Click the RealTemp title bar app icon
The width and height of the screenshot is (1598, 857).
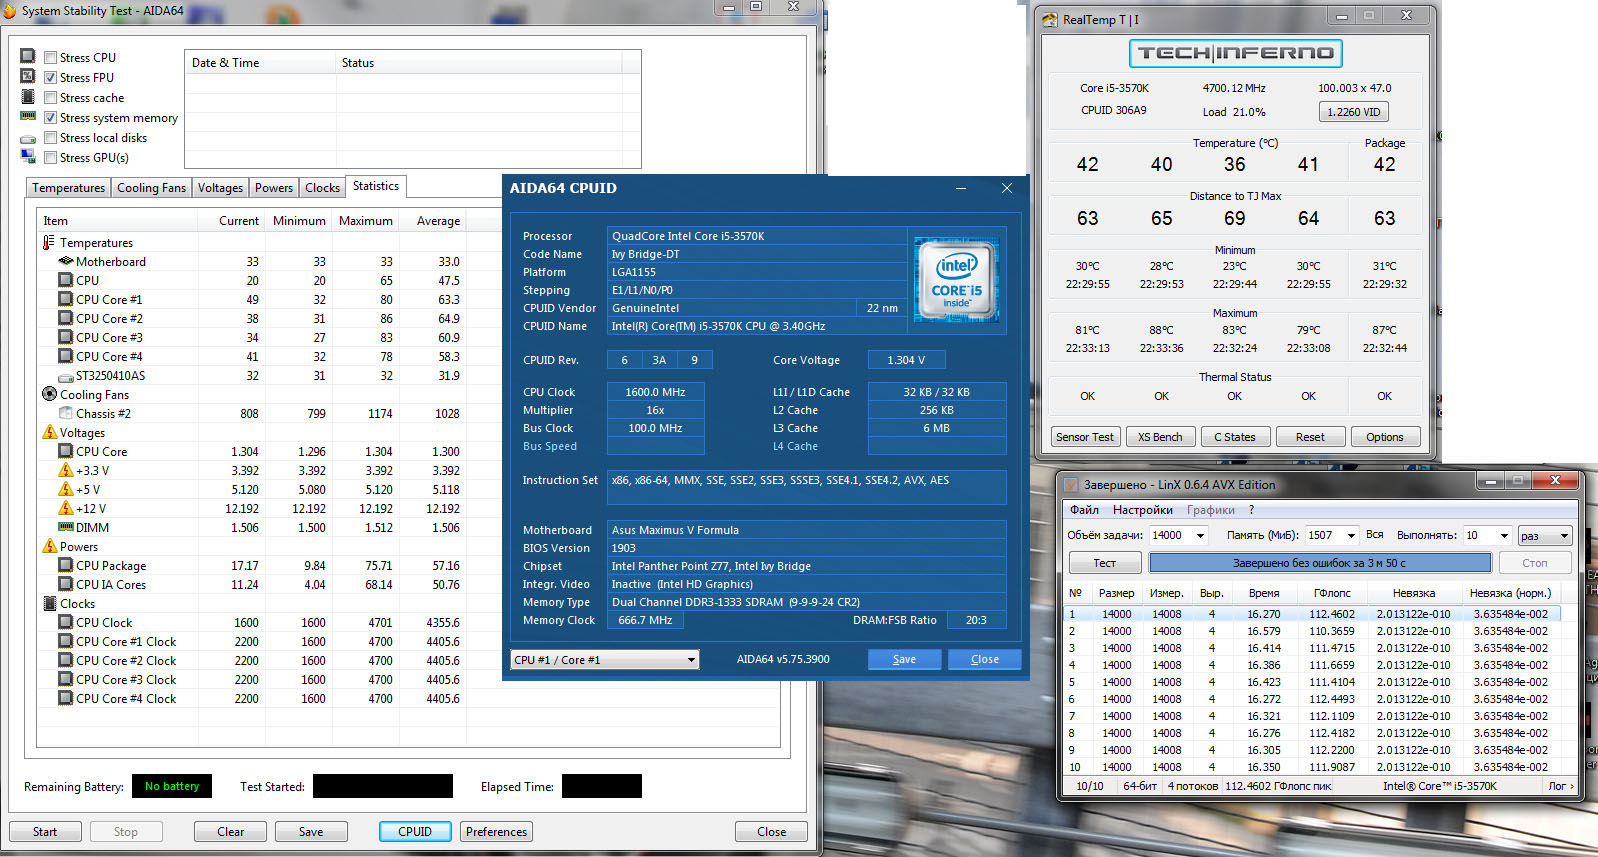pyautogui.click(x=1049, y=19)
